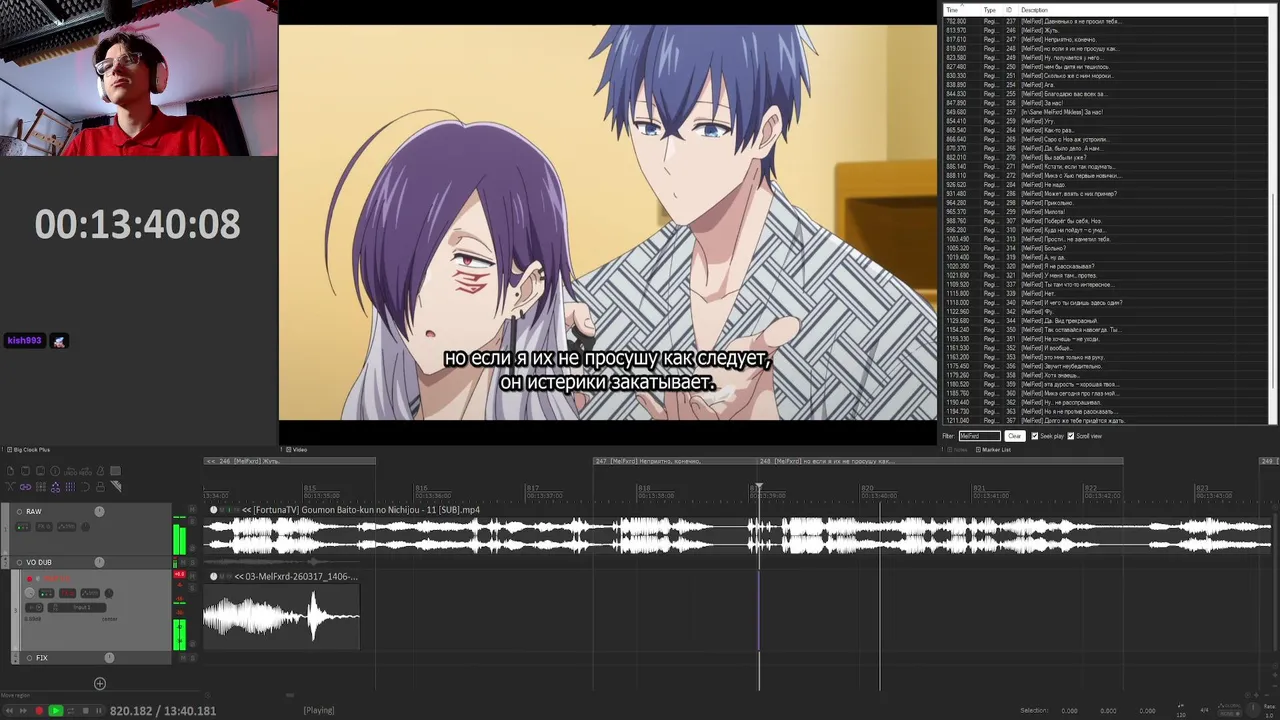Toggle Scroll view checkbox
1280x720 pixels.
coord(1070,436)
